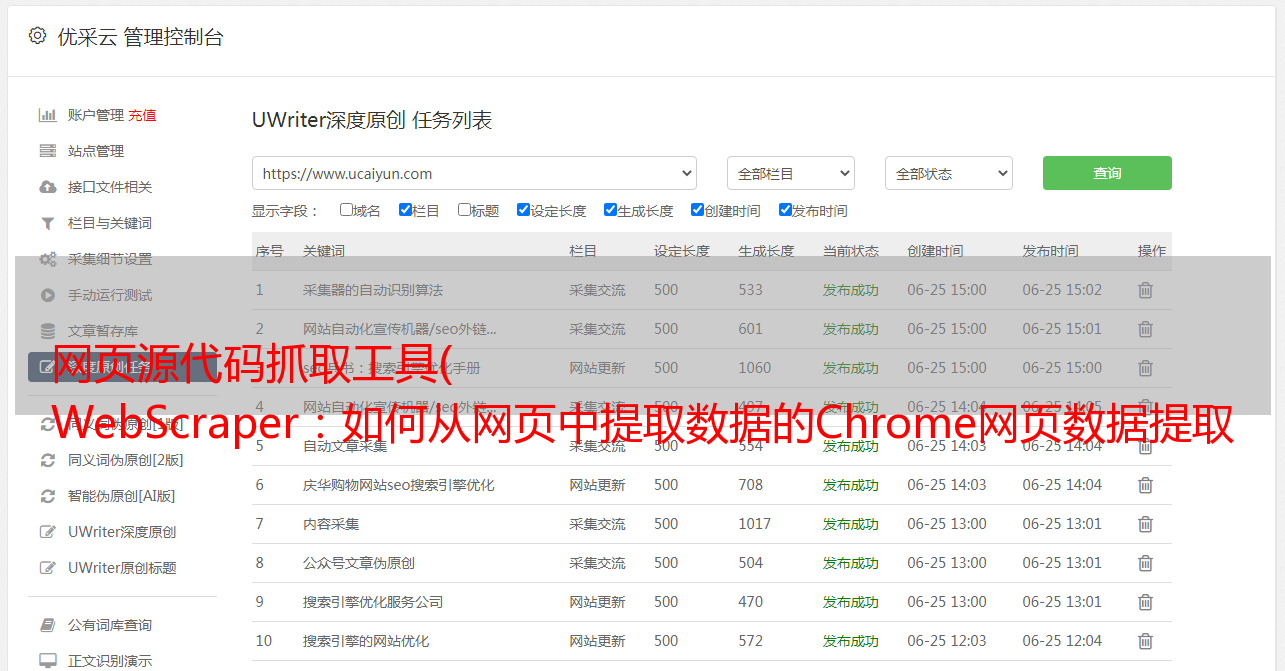Click the green 查询 button
The image size is (1285, 671).
click(x=1107, y=173)
